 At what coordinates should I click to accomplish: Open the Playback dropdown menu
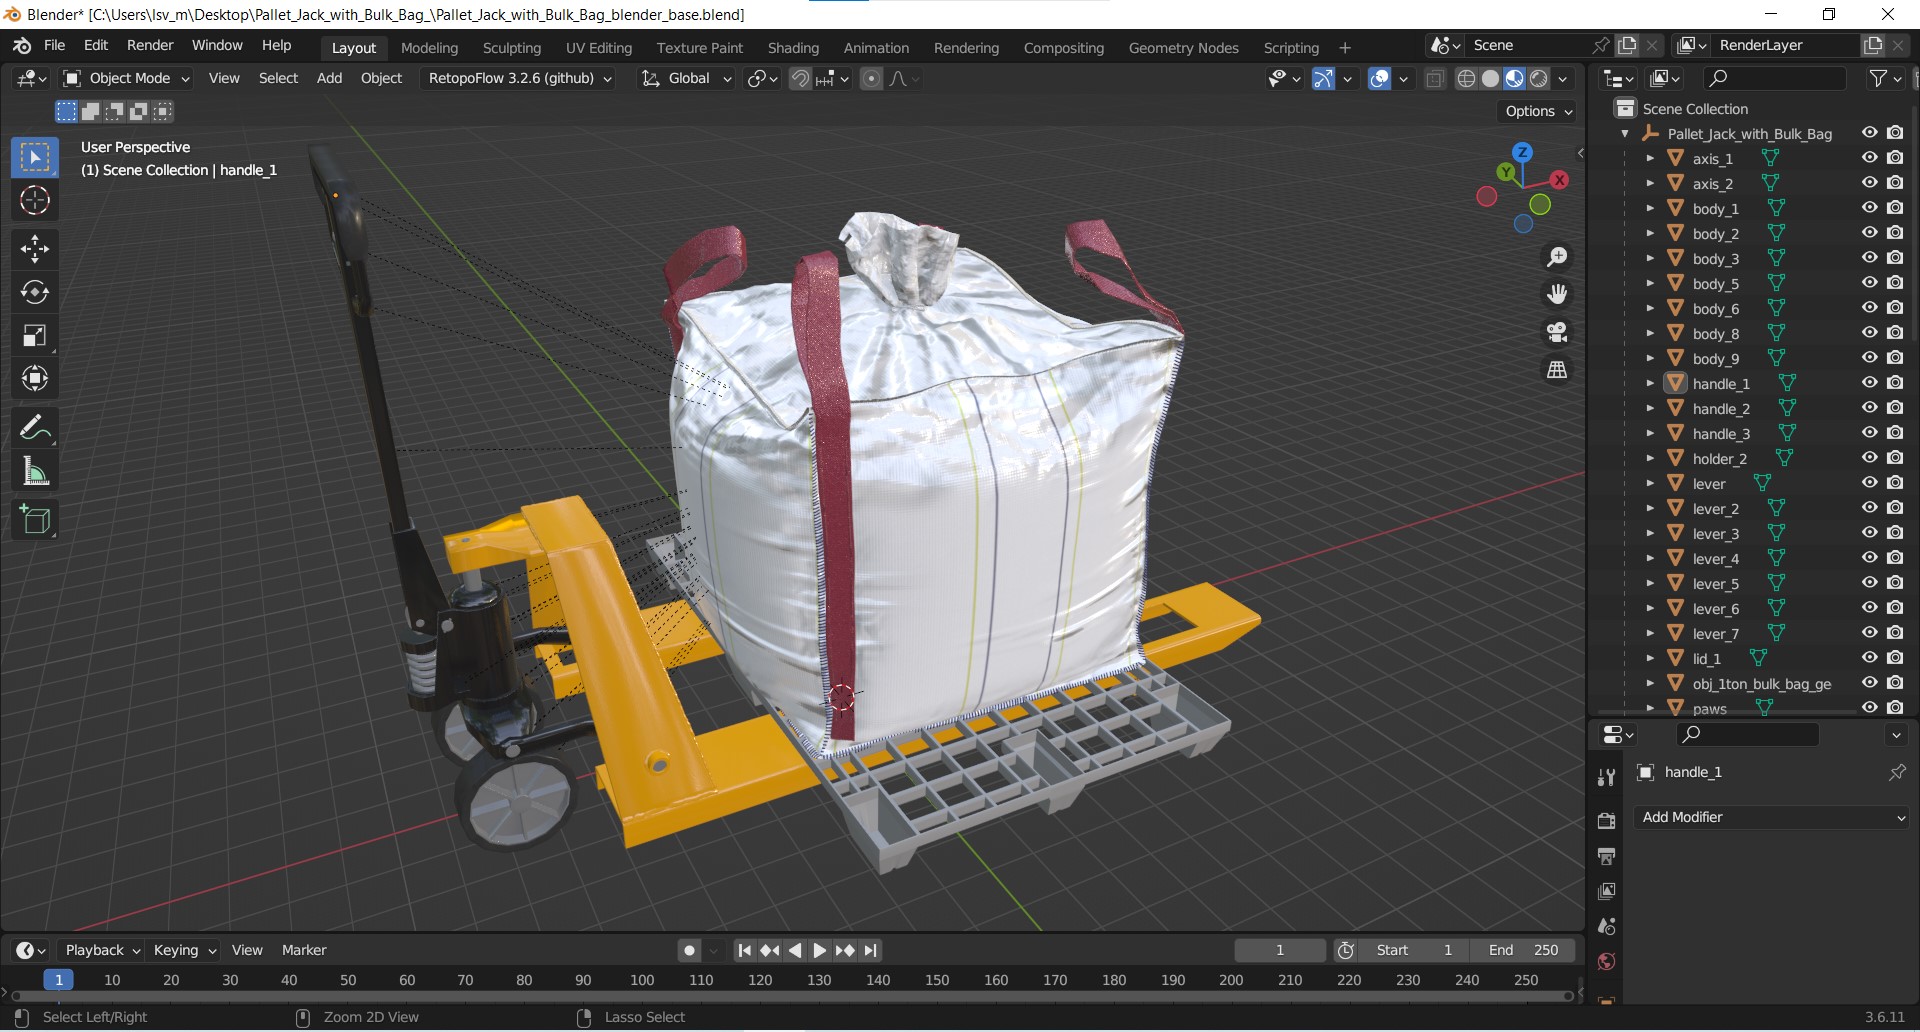click(x=102, y=950)
